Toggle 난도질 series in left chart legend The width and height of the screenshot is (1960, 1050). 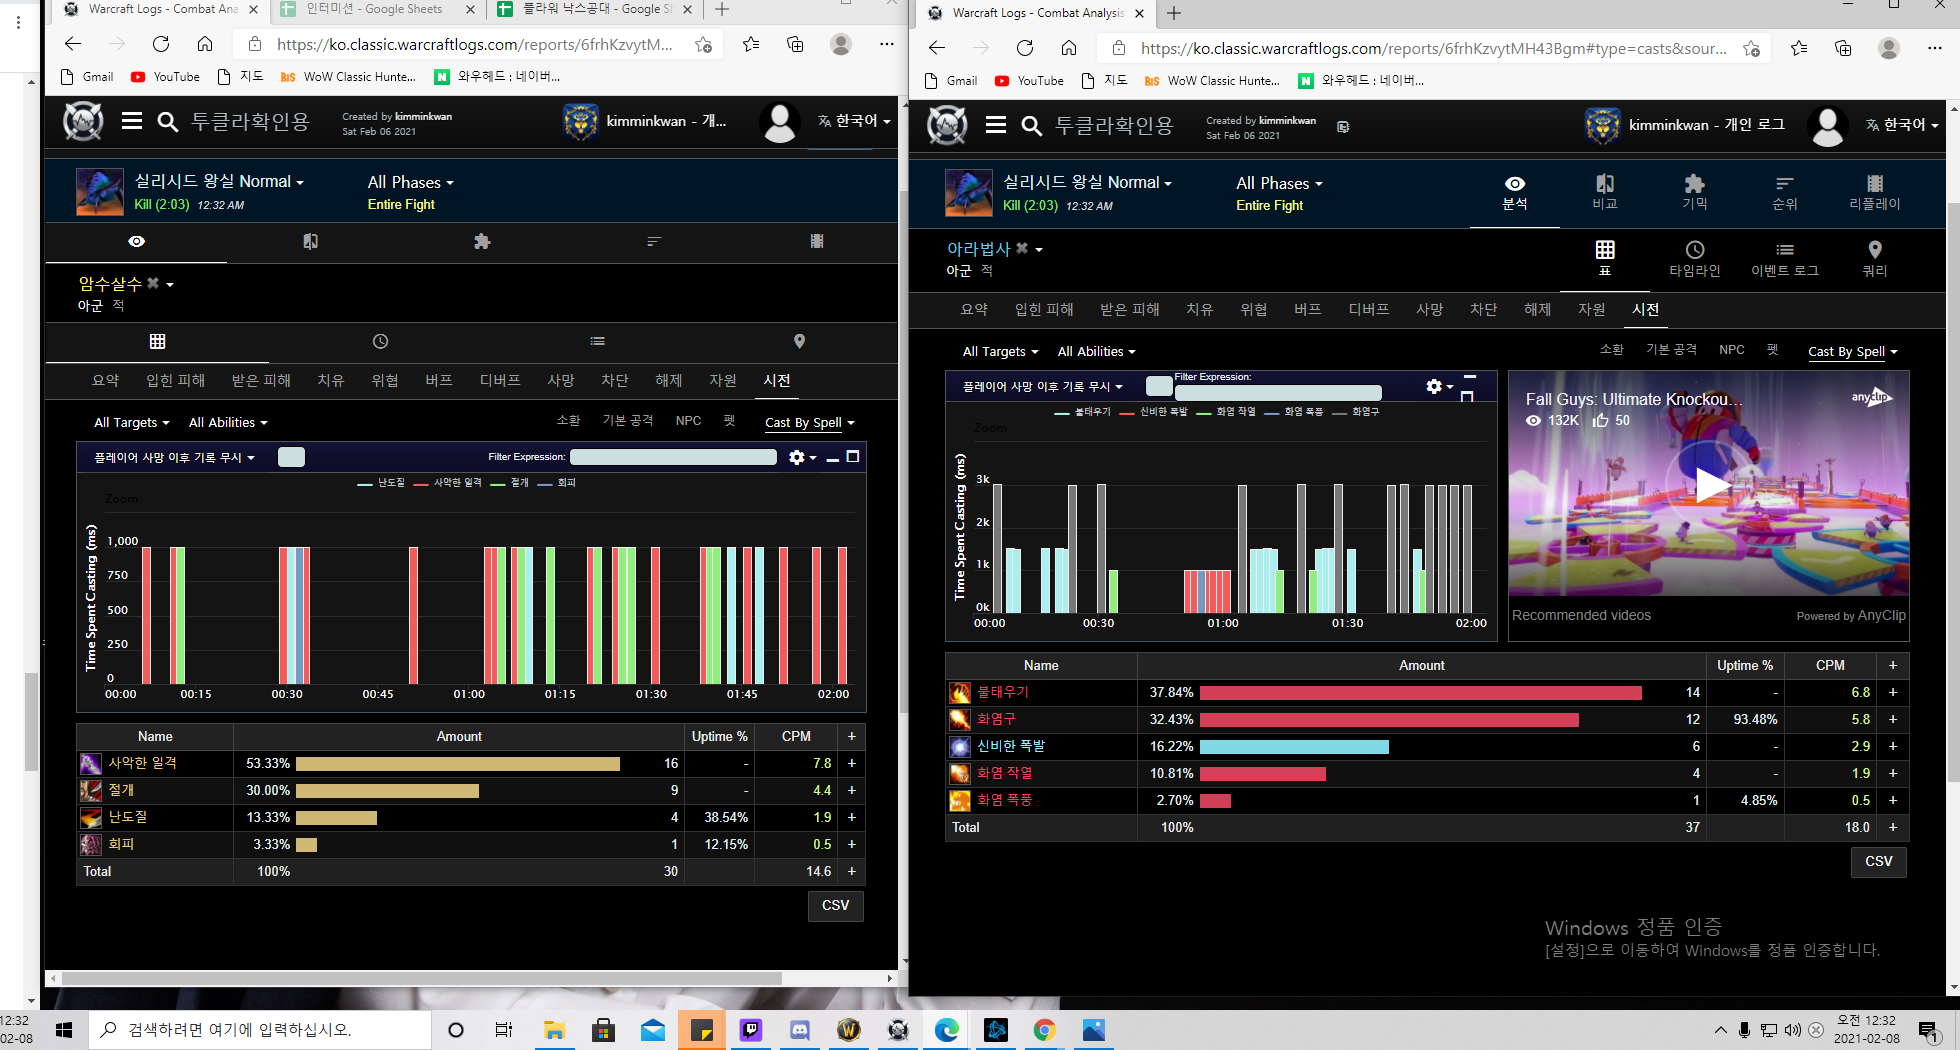[x=382, y=483]
